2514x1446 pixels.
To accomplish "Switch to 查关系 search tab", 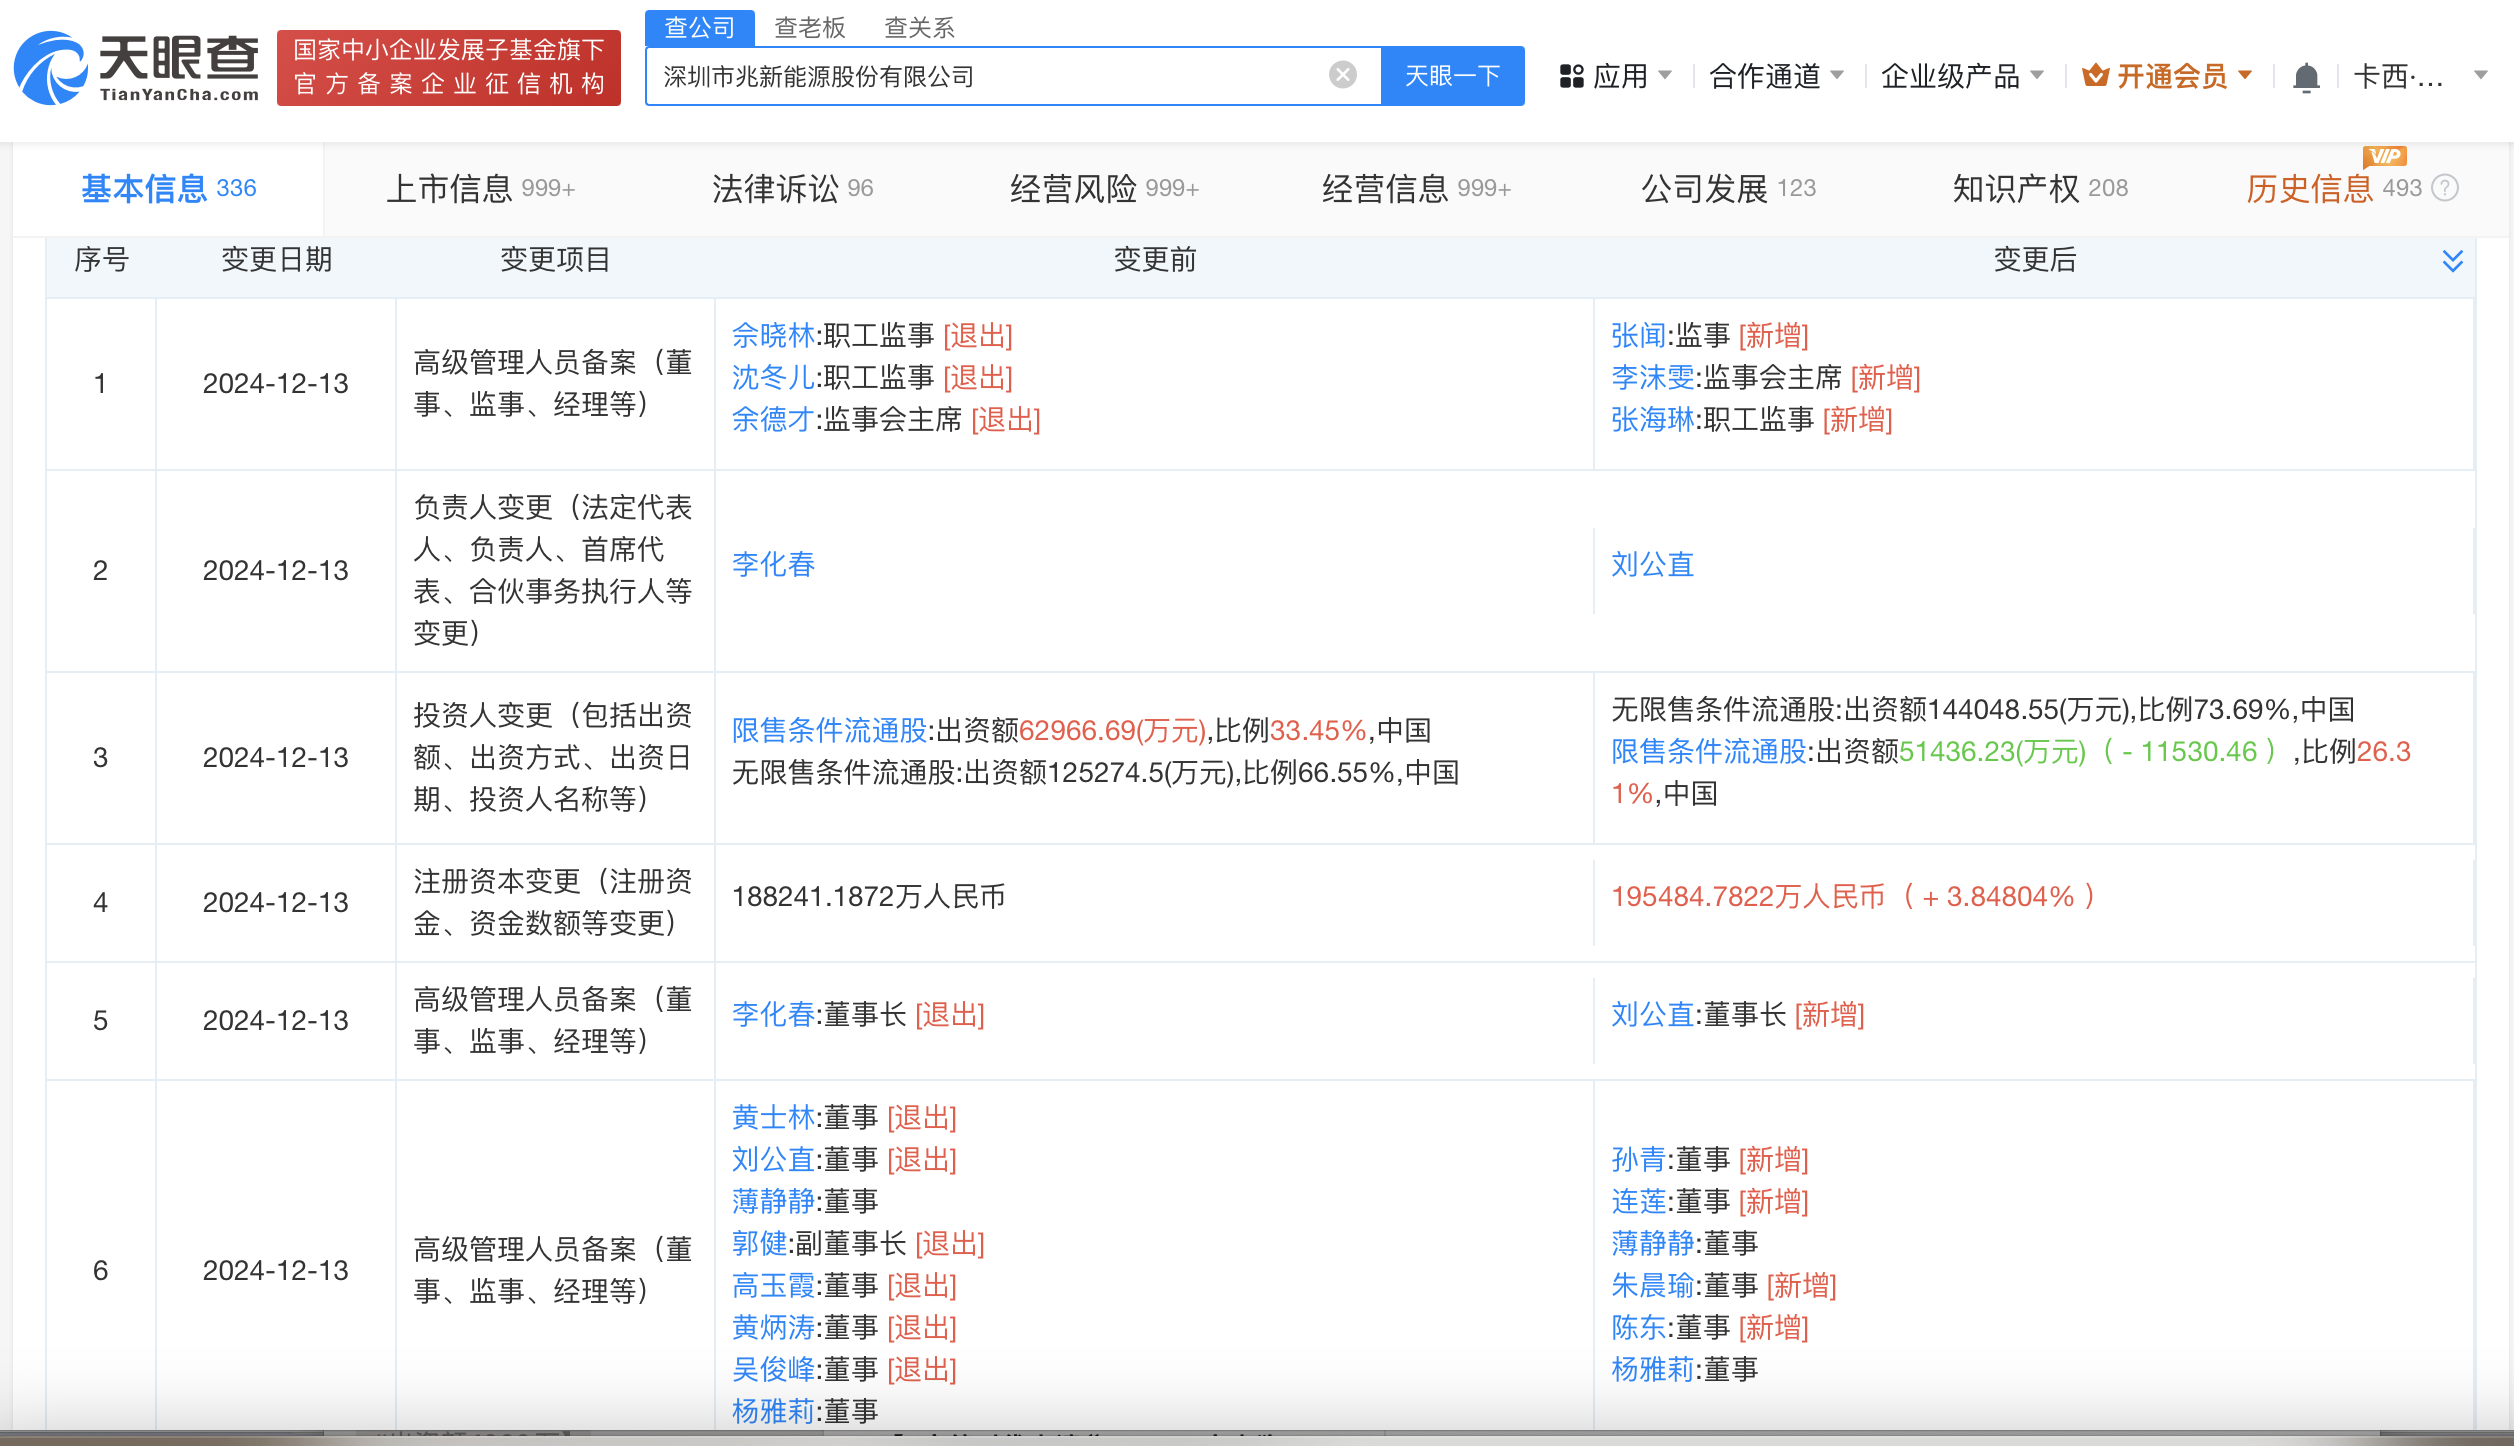I will 919,28.
